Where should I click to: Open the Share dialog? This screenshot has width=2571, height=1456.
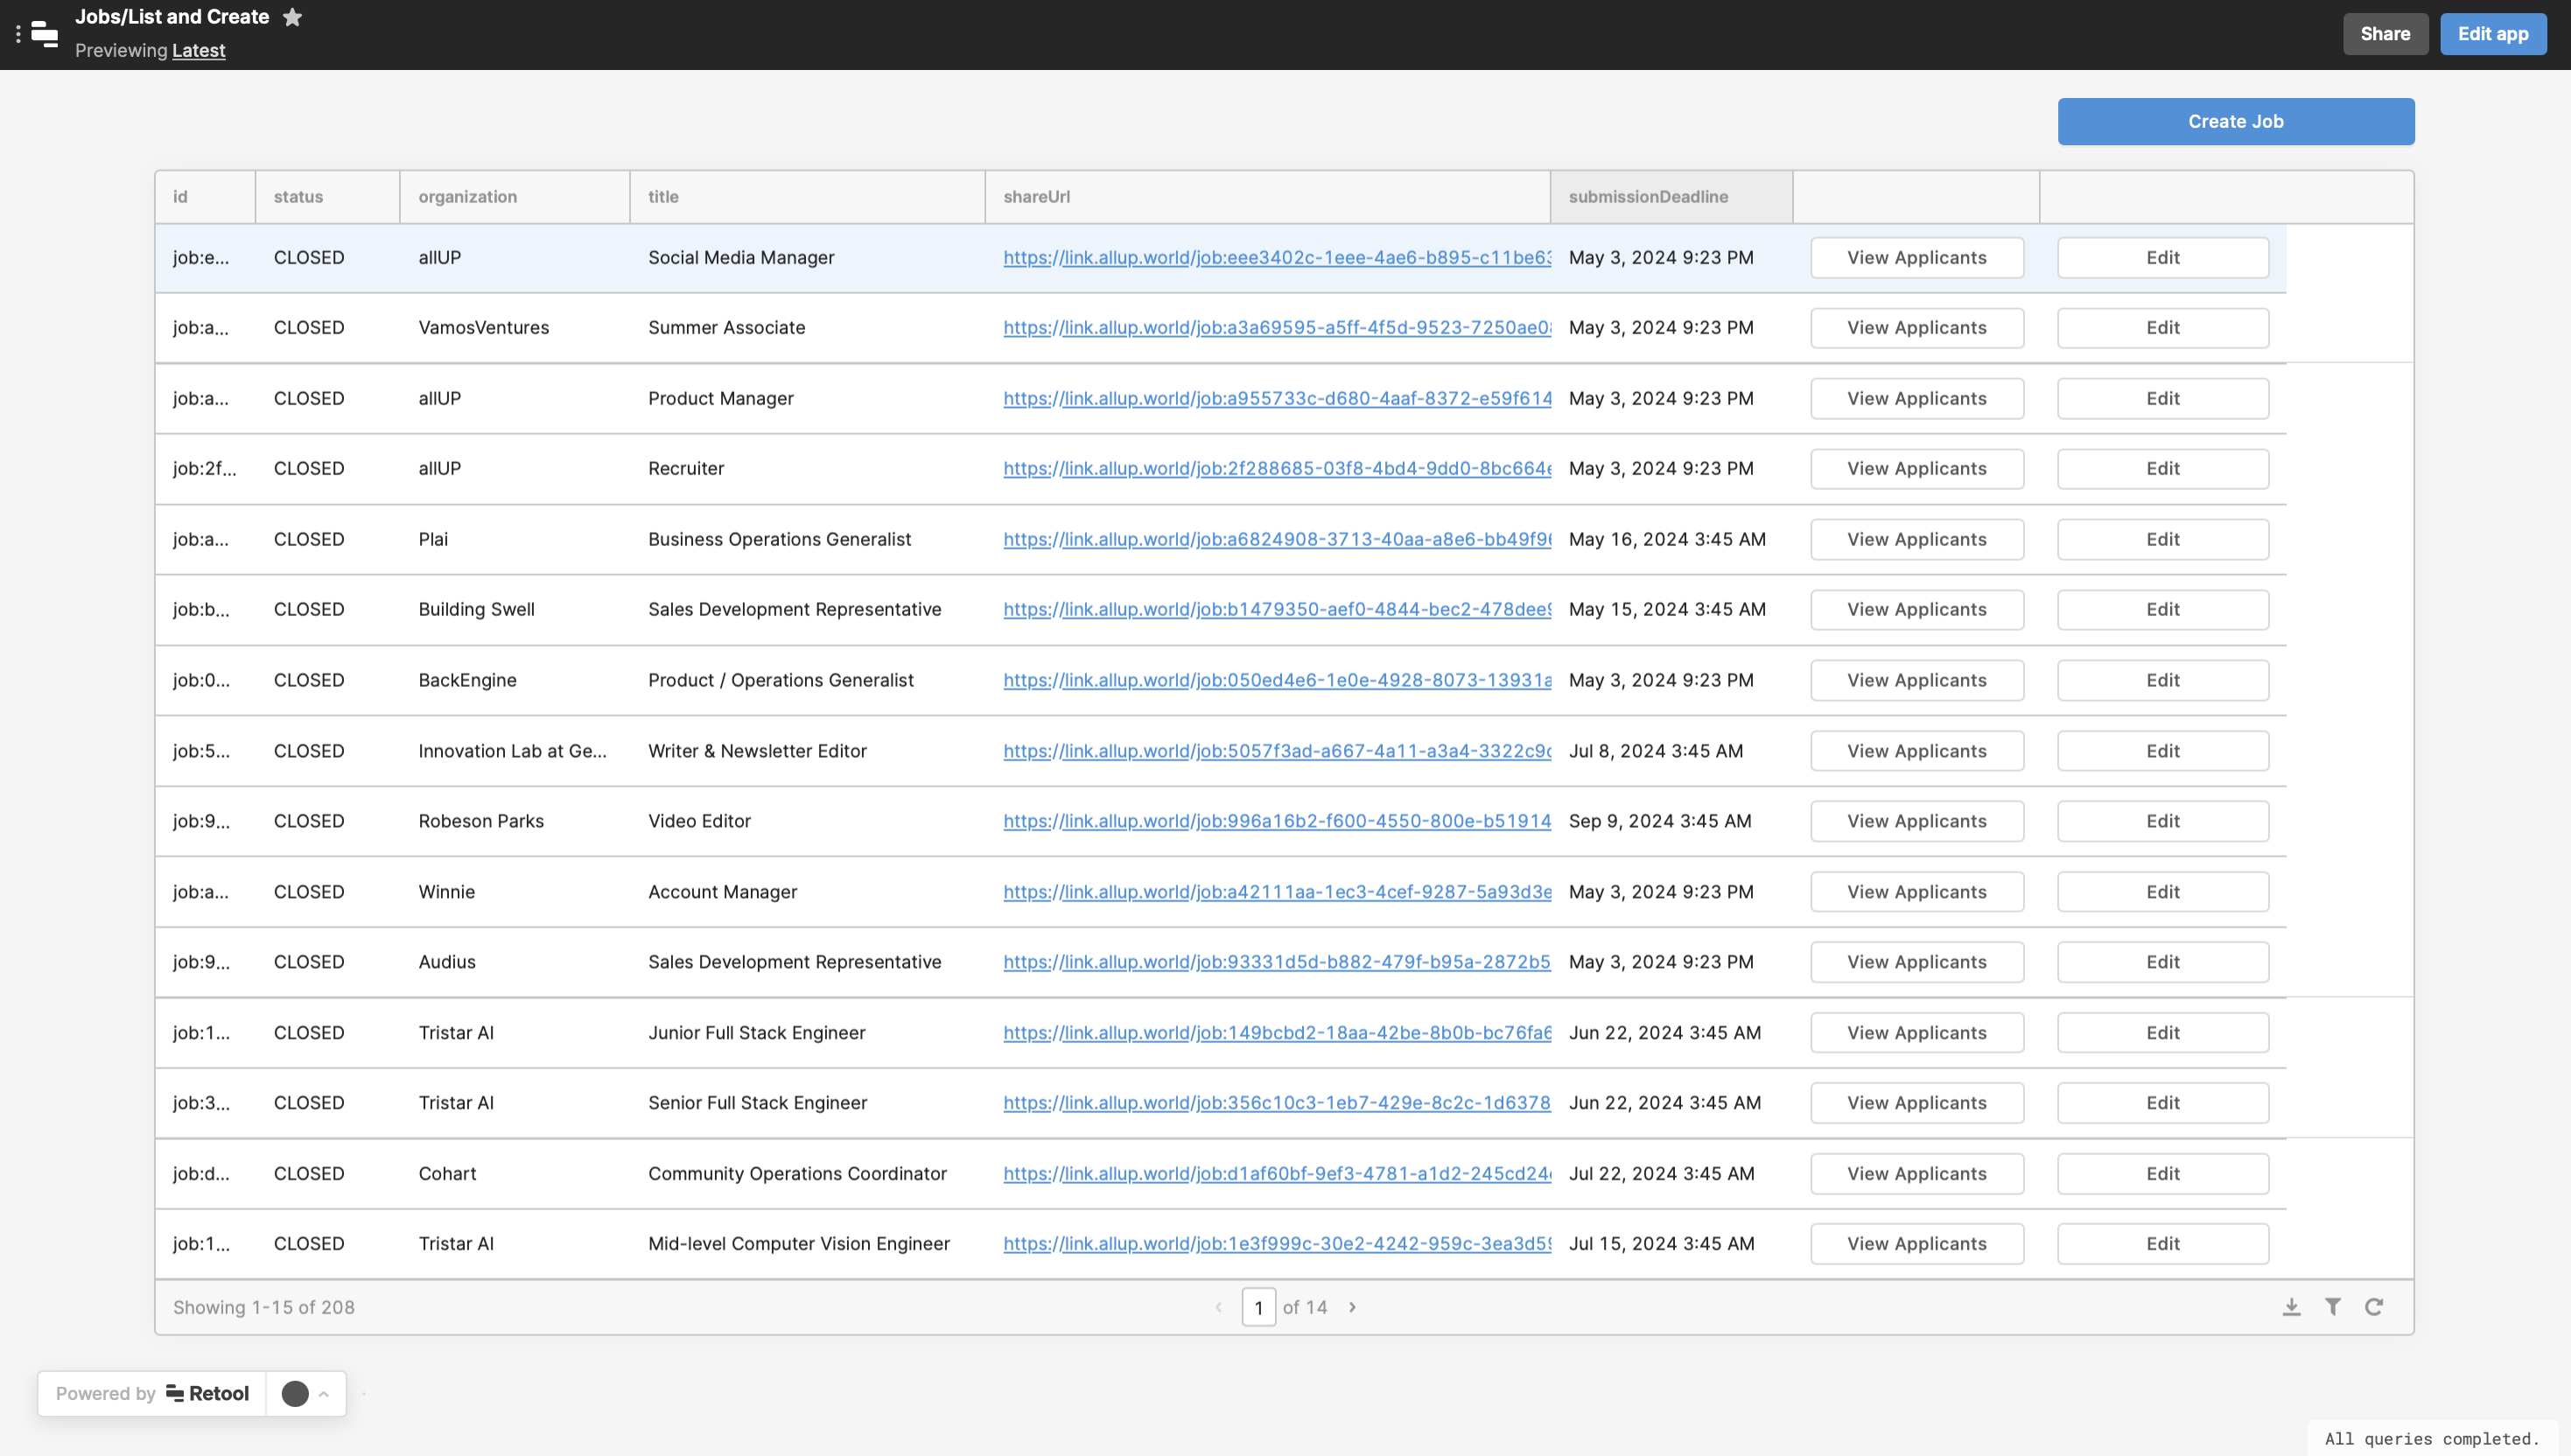point(2384,34)
